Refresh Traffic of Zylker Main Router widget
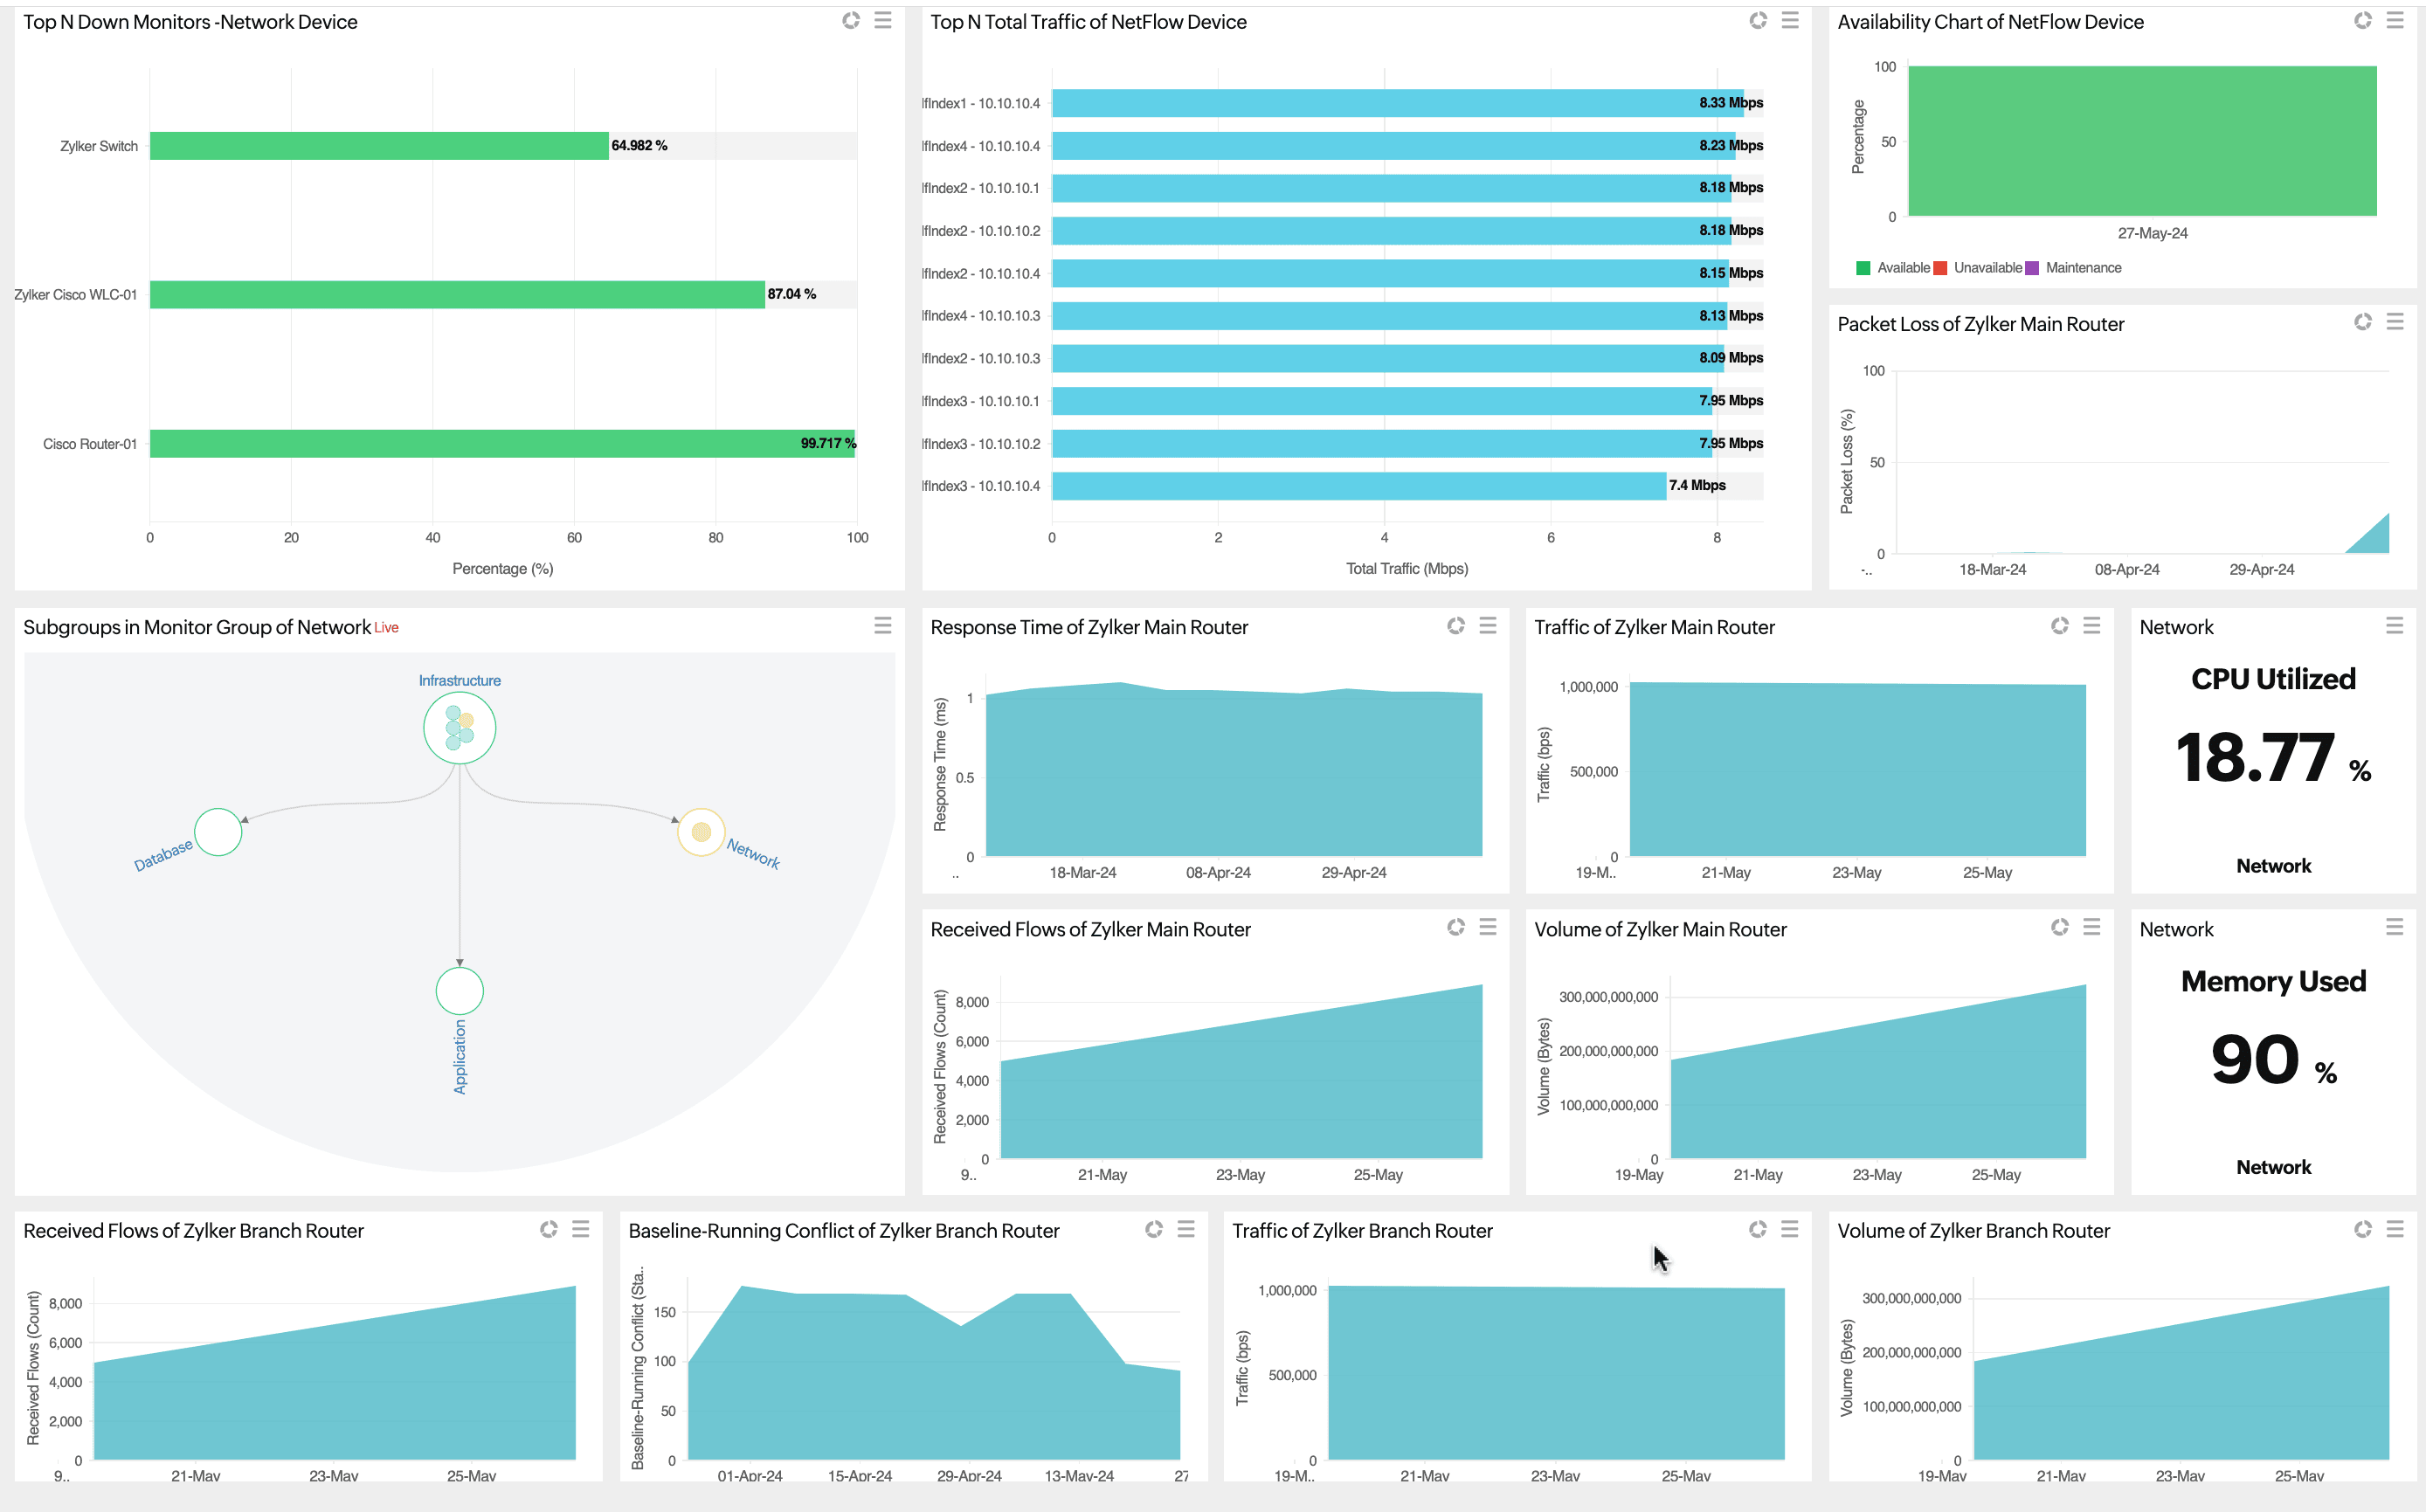Screen dimensions: 2426x1512 2059,625
